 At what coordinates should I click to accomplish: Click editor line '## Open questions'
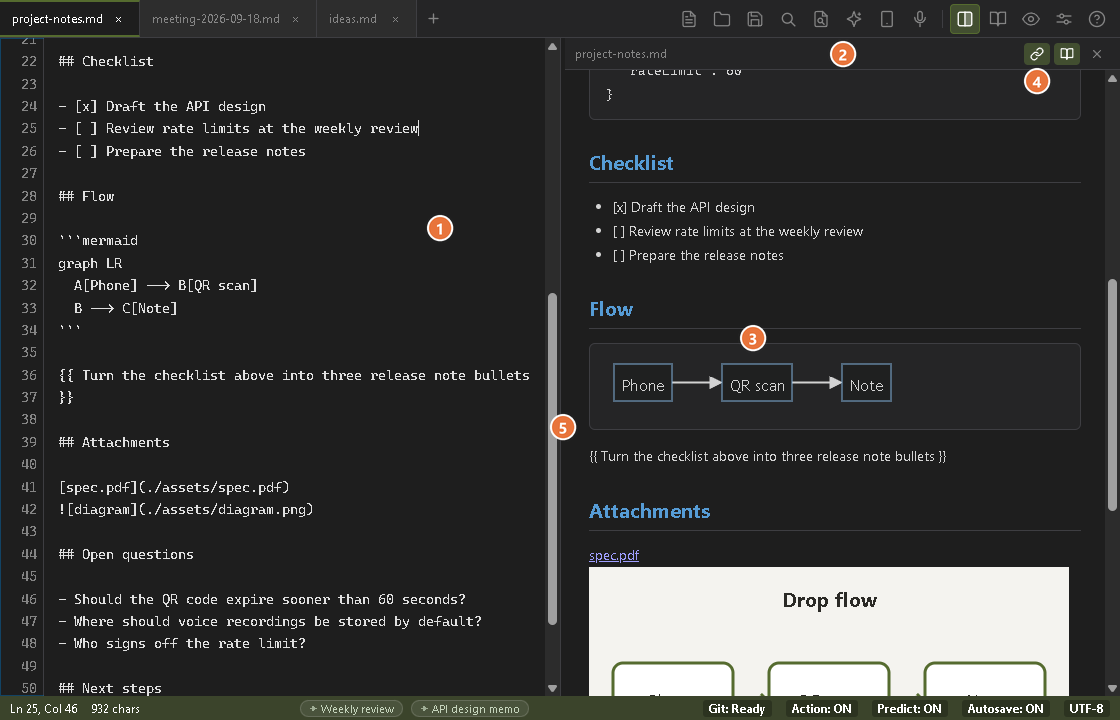[x=126, y=554]
